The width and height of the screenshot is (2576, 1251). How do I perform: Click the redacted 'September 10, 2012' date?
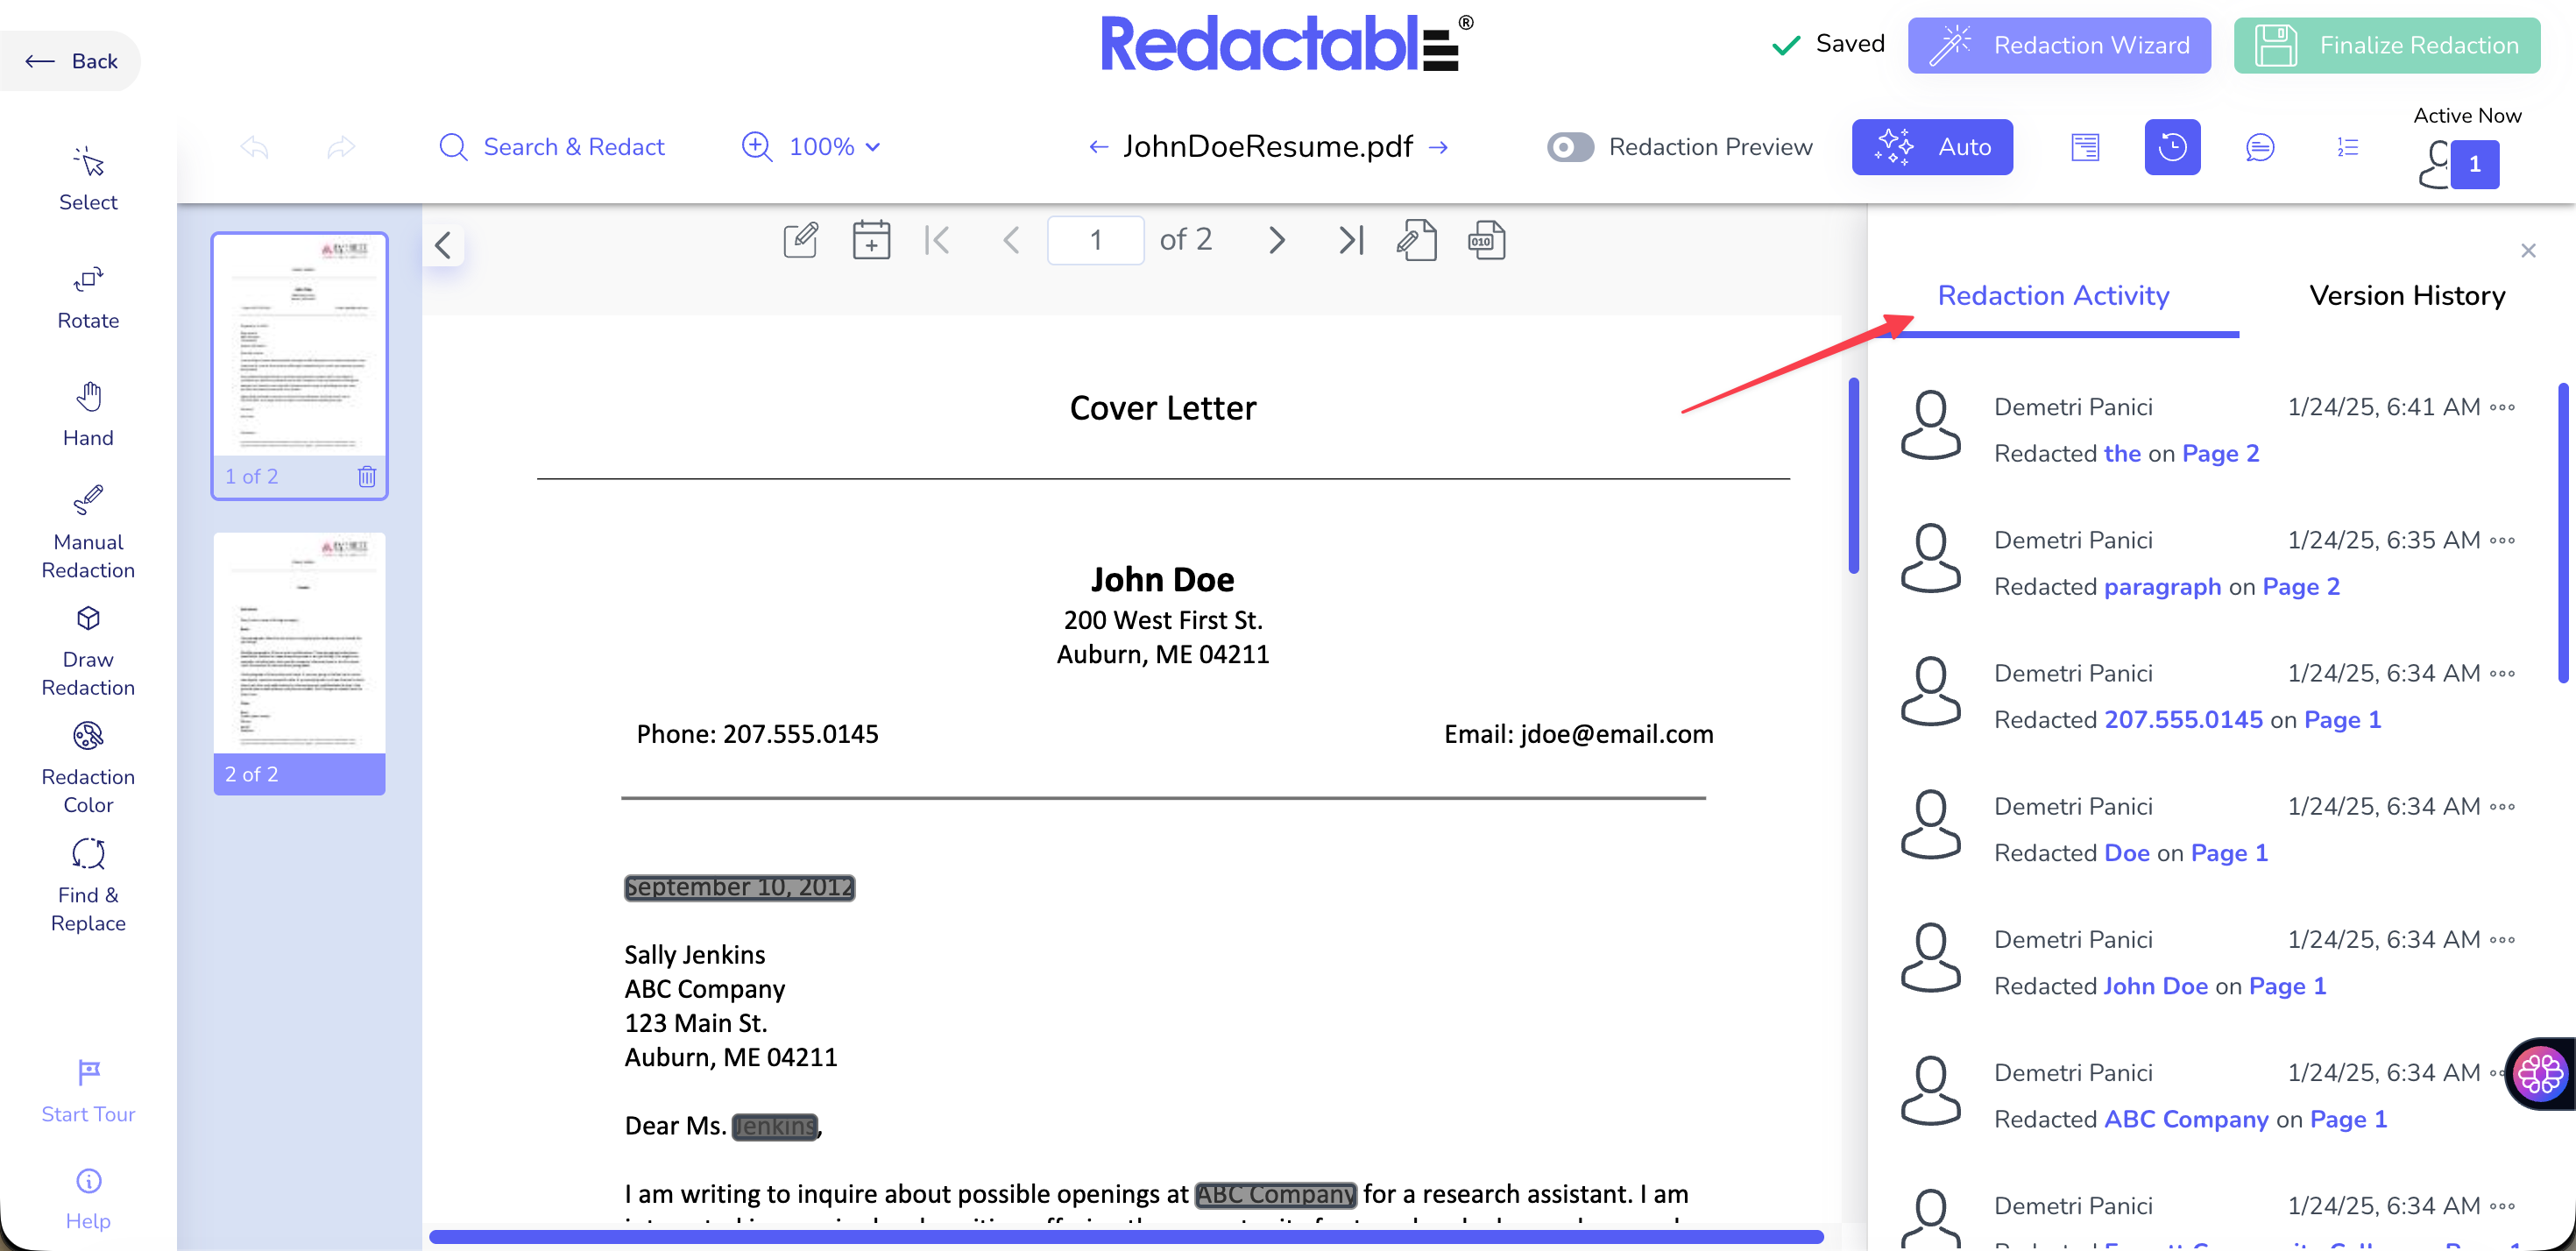(x=739, y=887)
